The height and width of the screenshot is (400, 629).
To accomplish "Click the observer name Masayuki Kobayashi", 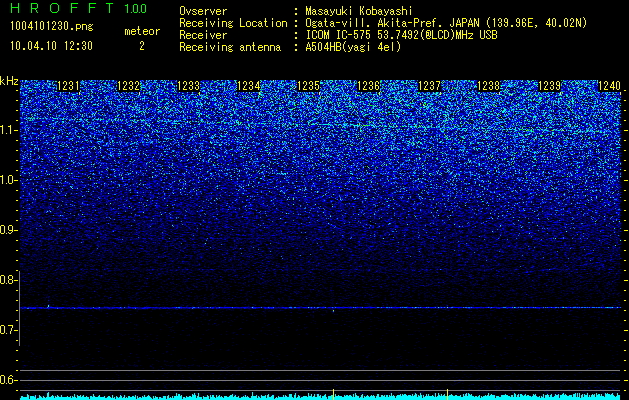I will [x=359, y=11].
